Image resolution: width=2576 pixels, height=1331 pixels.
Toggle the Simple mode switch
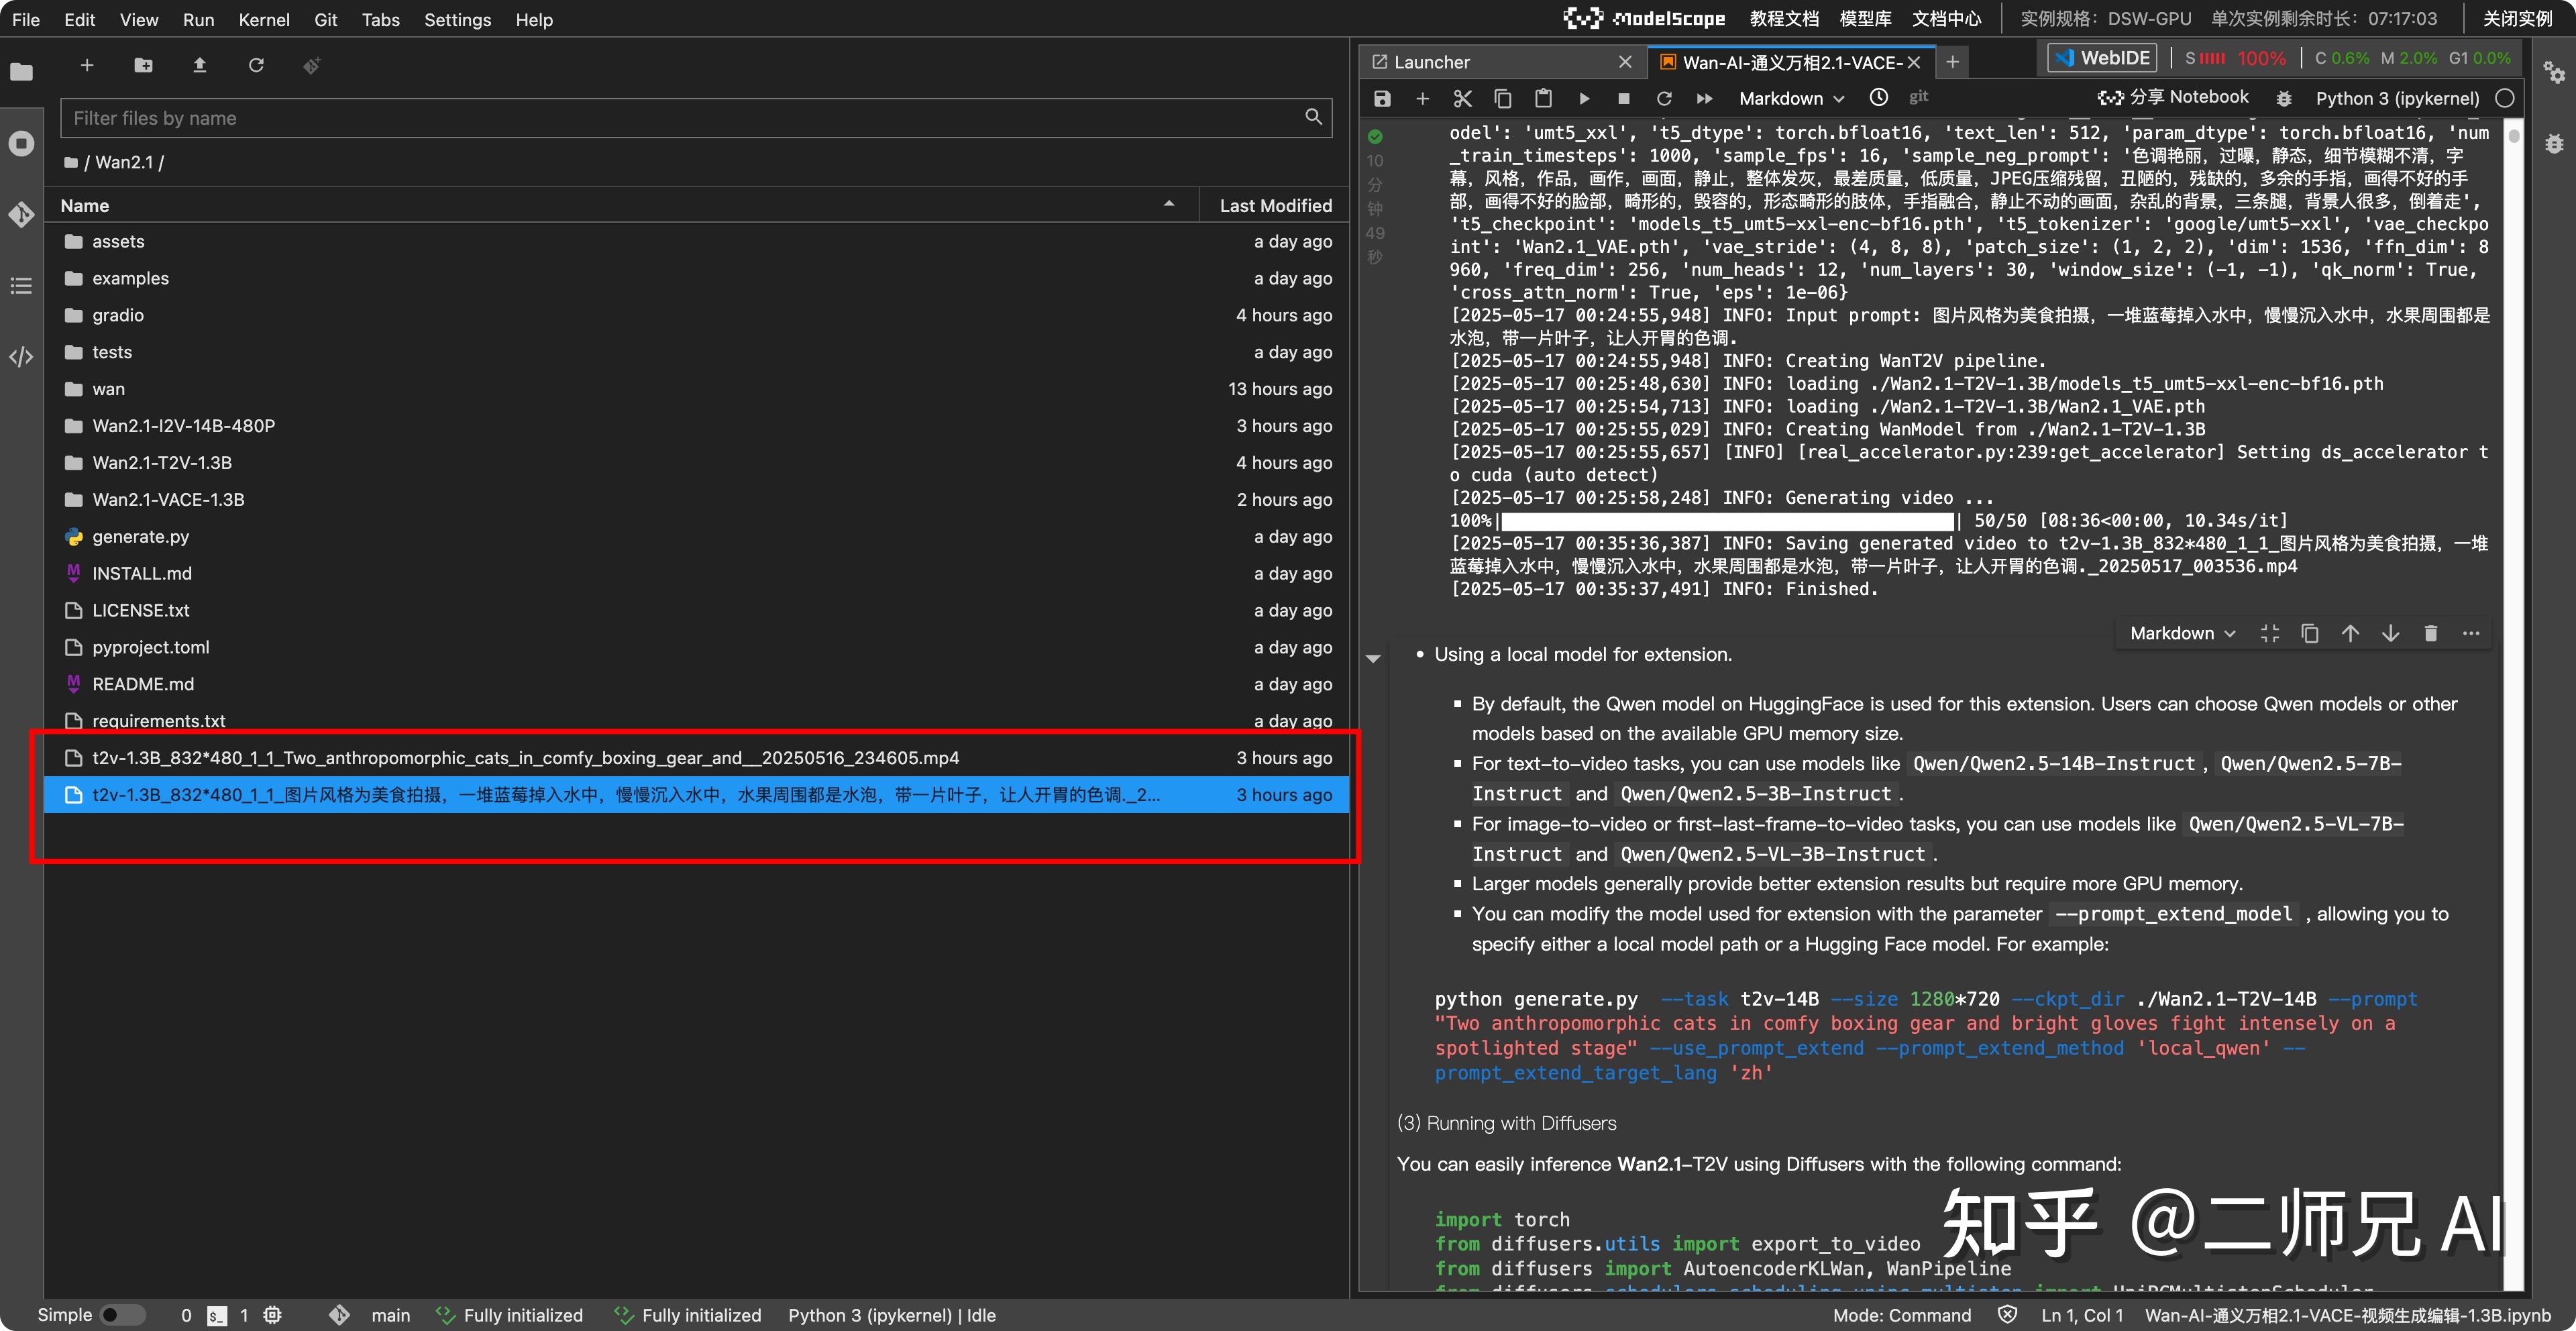[123, 1315]
